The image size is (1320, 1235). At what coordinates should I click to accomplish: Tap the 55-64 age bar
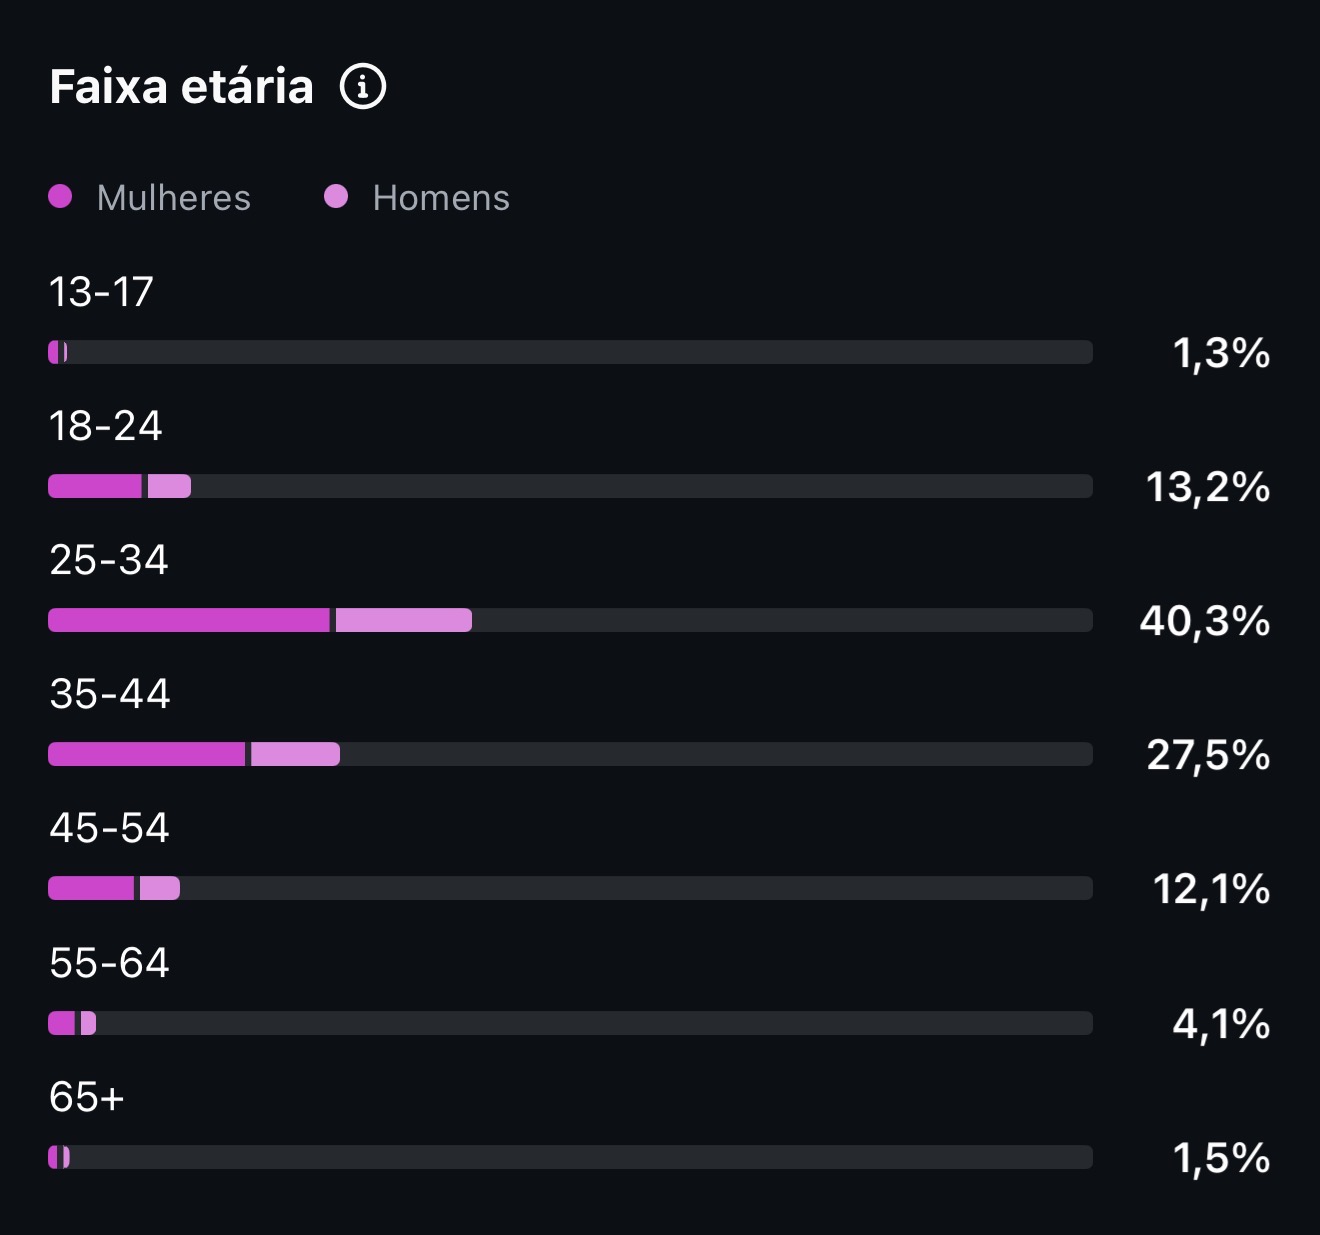tap(570, 1023)
